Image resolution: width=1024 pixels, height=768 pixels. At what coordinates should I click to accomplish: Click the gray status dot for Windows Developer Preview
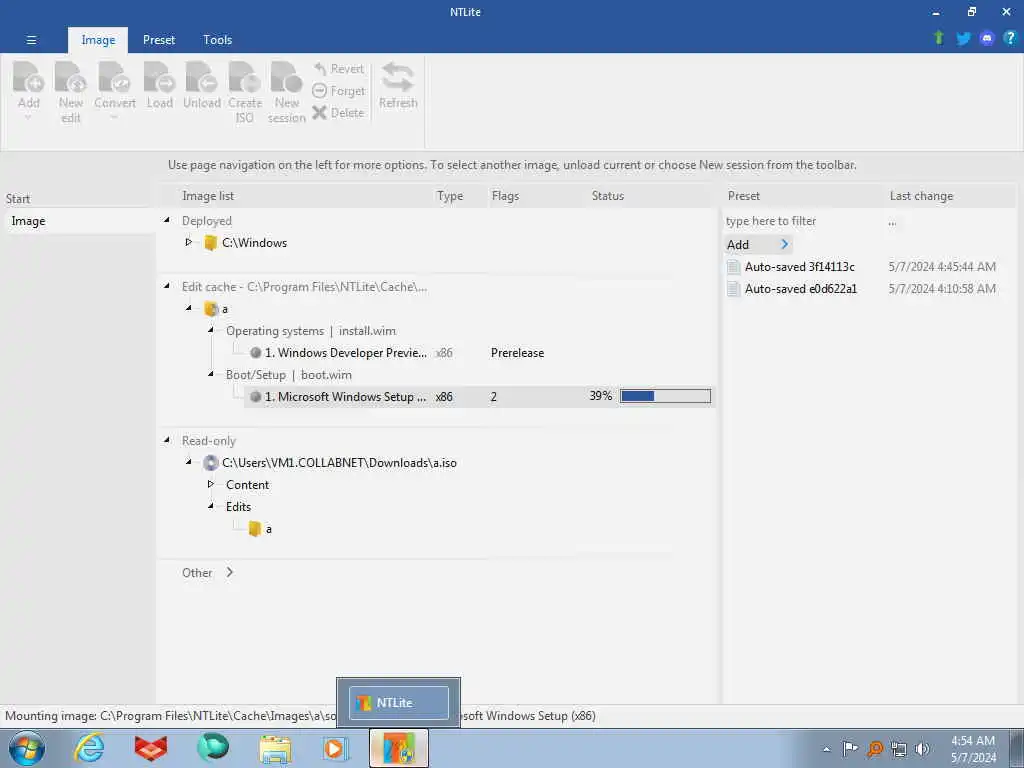point(255,353)
